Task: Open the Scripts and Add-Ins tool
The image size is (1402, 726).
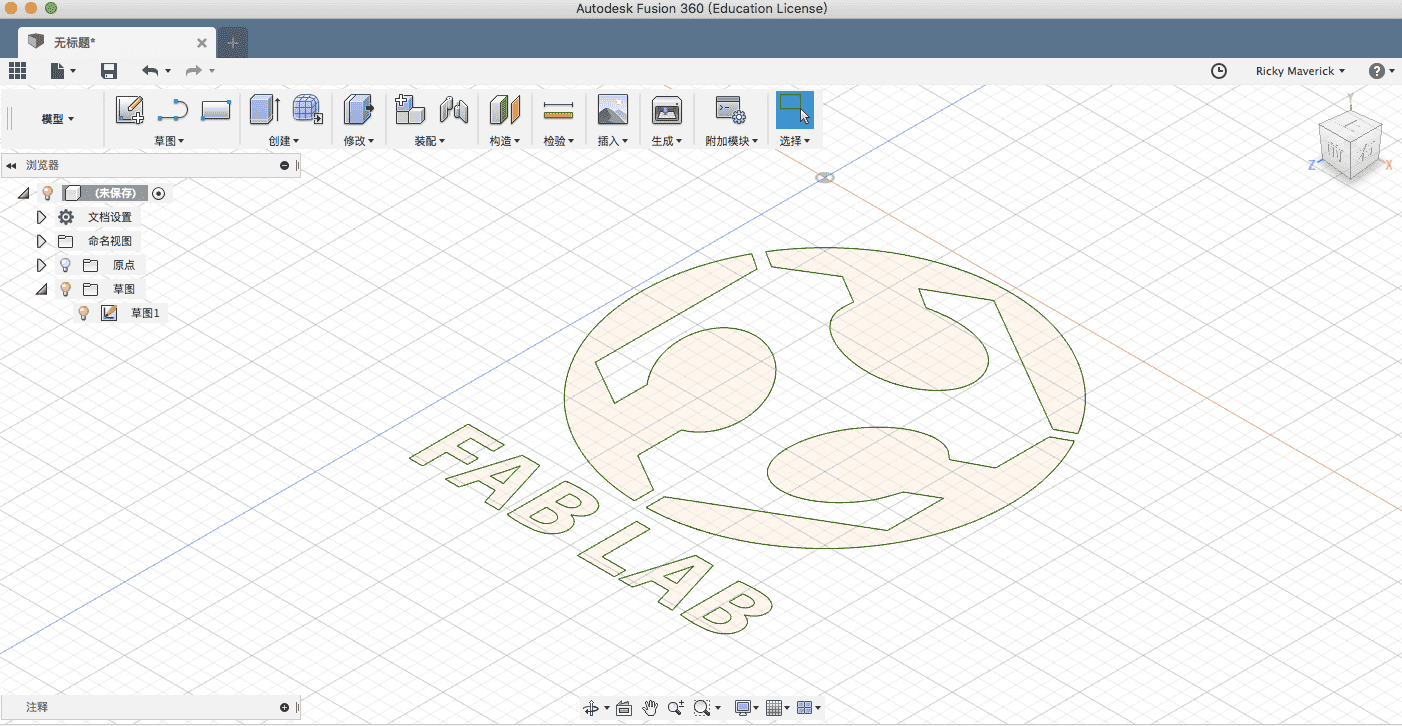Action: [x=731, y=110]
